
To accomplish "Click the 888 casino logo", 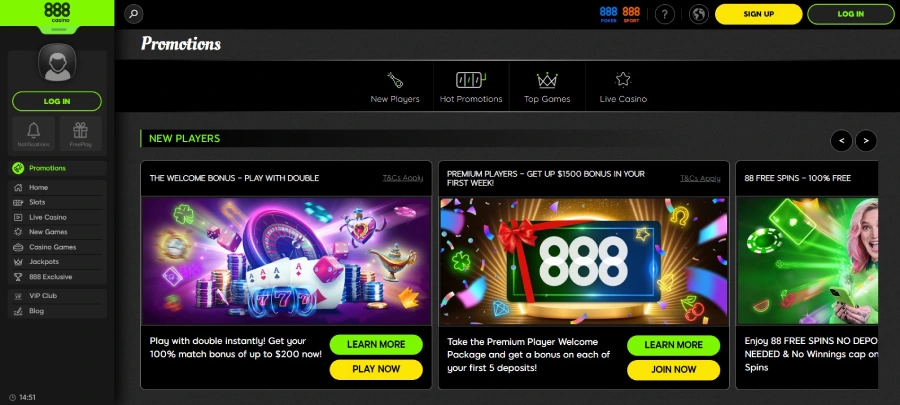I will pos(57,13).
